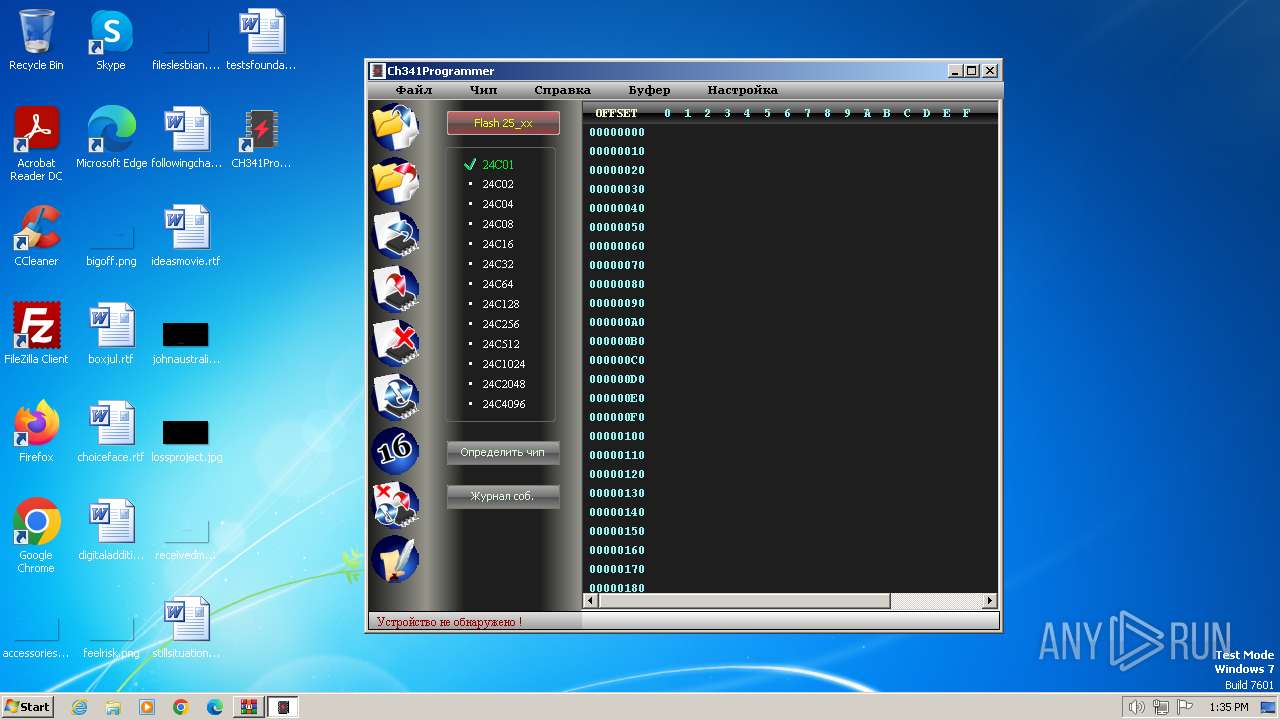
Task: Open the Google Chrome desktop shortcut
Action: pos(36,536)
